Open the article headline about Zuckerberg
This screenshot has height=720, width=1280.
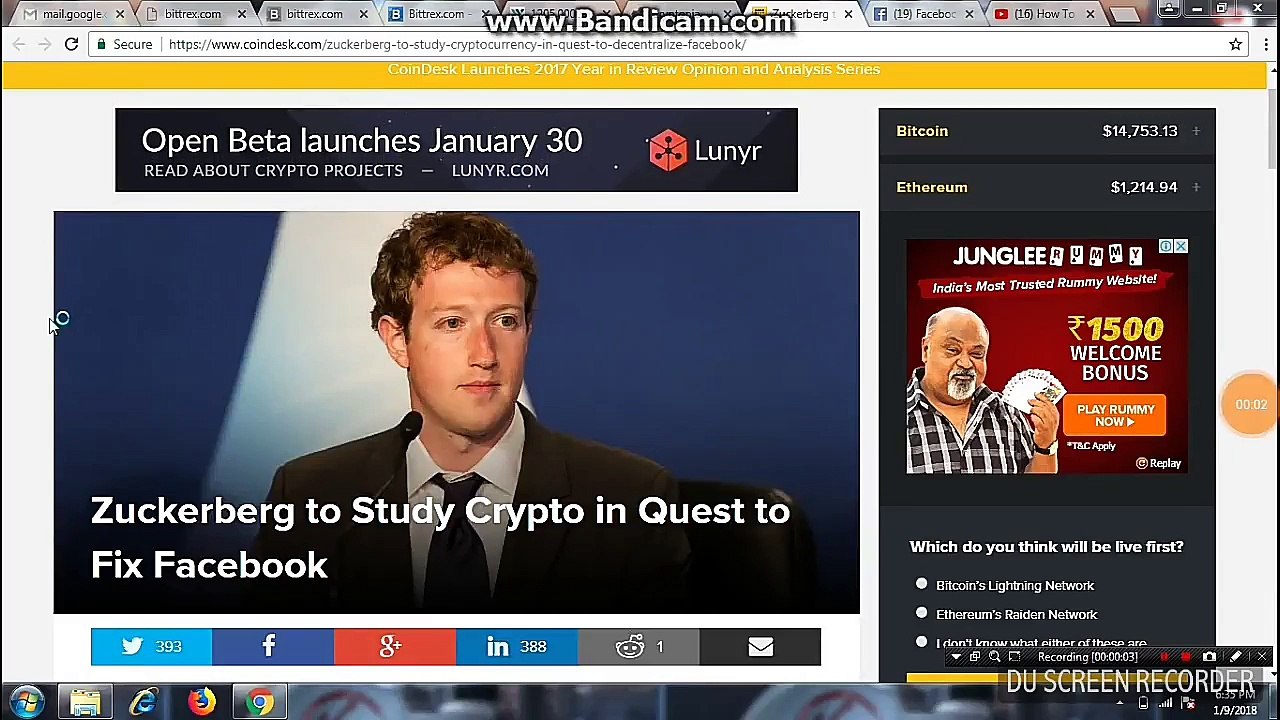[x=440, y=538]
